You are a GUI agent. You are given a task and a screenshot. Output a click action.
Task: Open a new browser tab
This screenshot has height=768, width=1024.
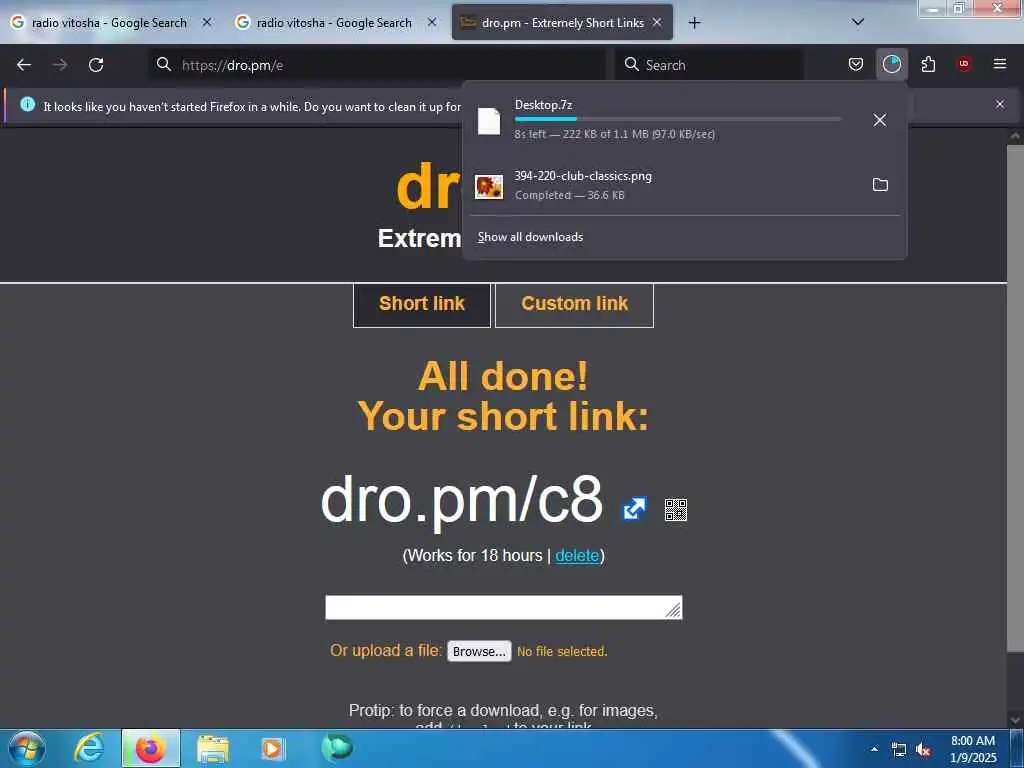point(694,23)
